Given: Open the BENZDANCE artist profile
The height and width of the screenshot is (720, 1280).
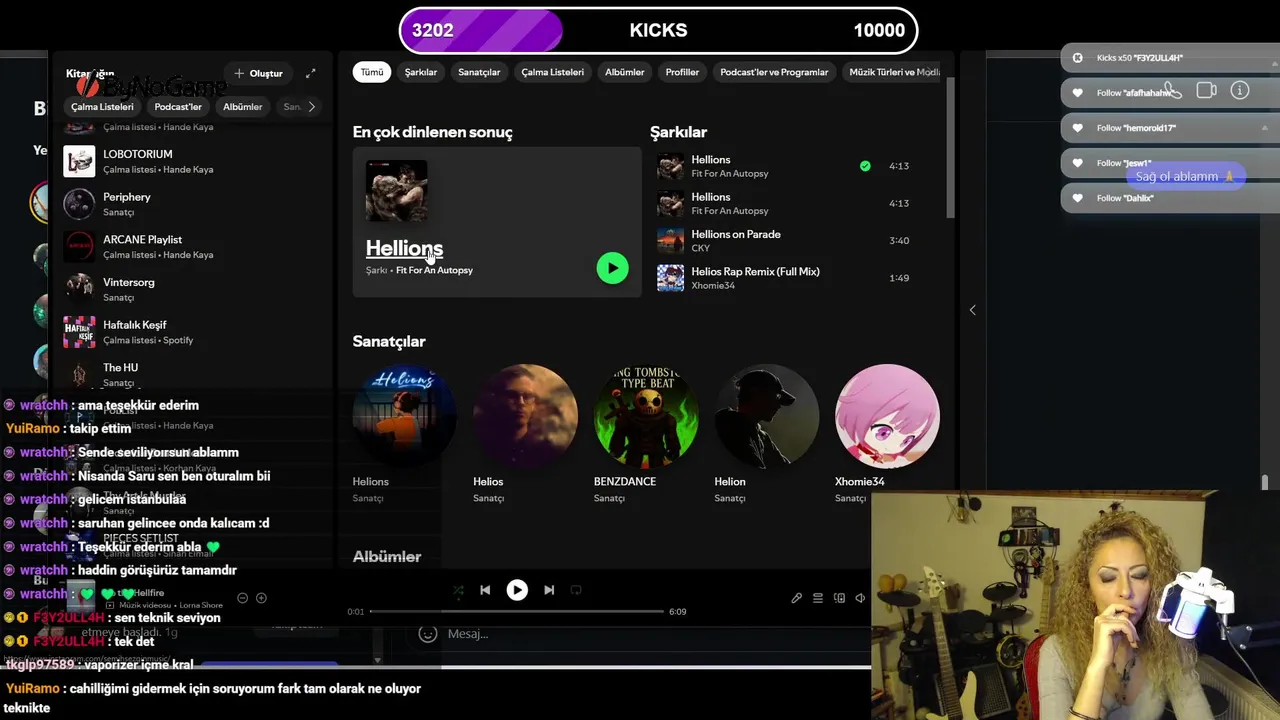Looking at the screenshot, I should click(x=646, y=416).
